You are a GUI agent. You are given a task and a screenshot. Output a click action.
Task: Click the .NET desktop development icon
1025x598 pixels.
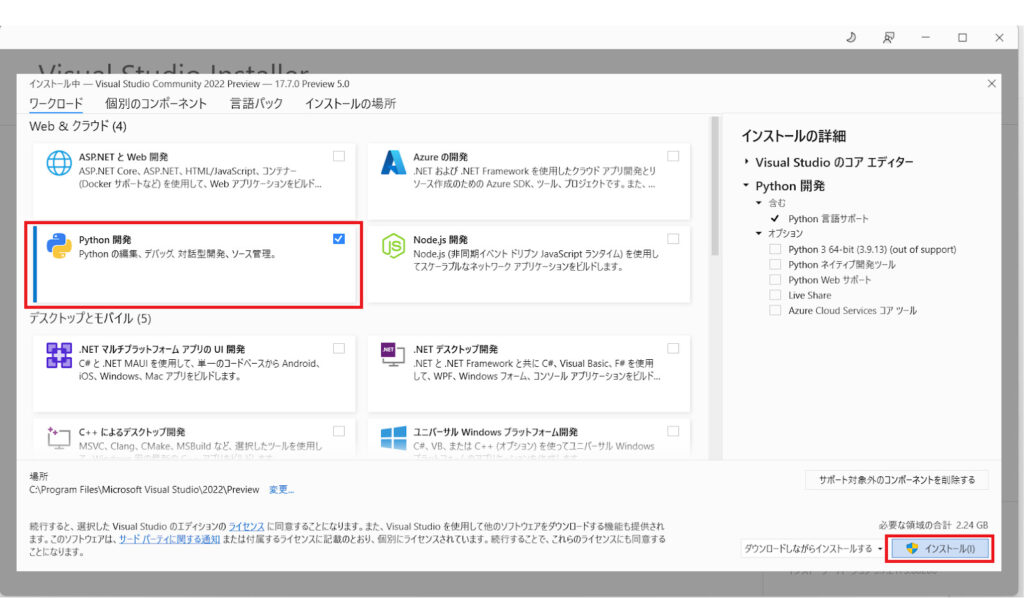point(393,355)
